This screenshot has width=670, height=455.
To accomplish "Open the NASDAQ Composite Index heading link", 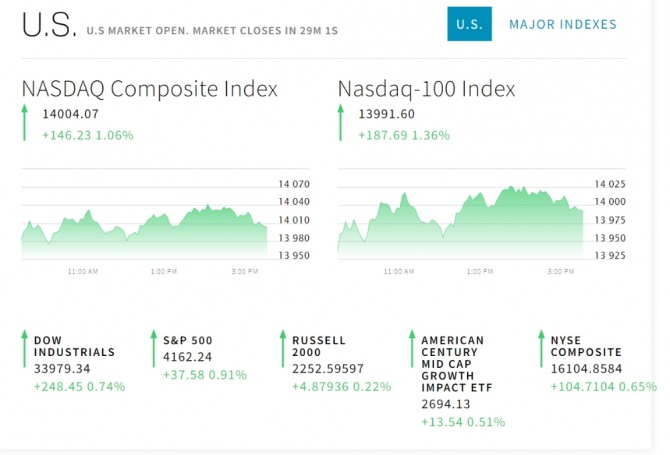I will coord(149,89).
